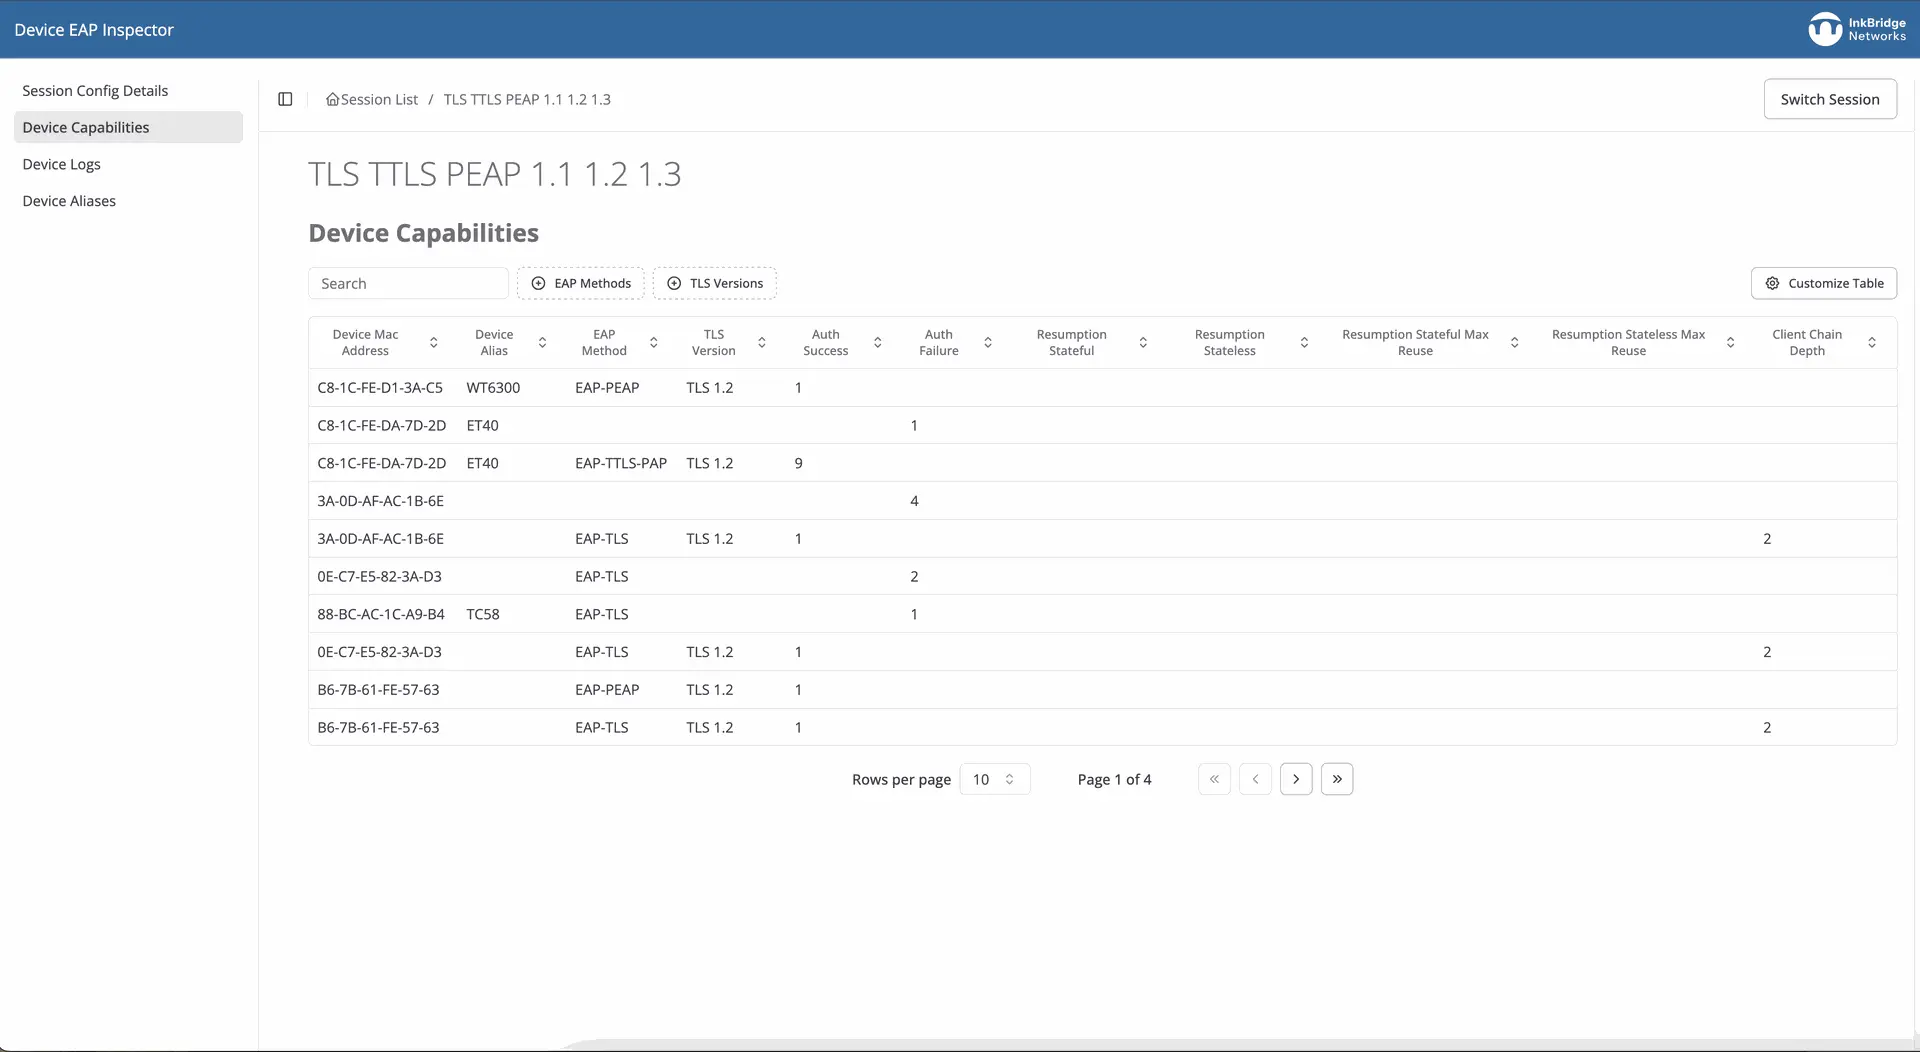Click the home icon beside Session List
This screenshot has height=1052, width=1920.
(x=332, y=99)
